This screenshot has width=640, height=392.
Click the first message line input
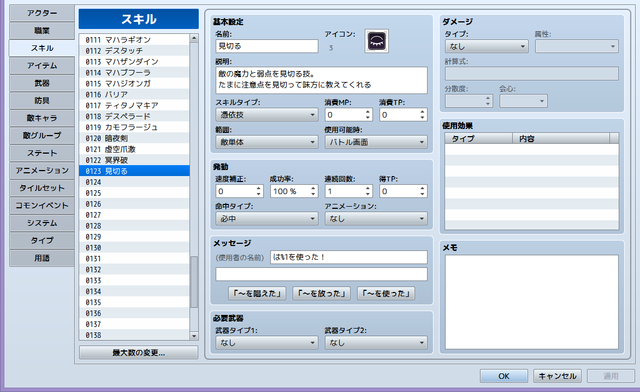point(349,257)
